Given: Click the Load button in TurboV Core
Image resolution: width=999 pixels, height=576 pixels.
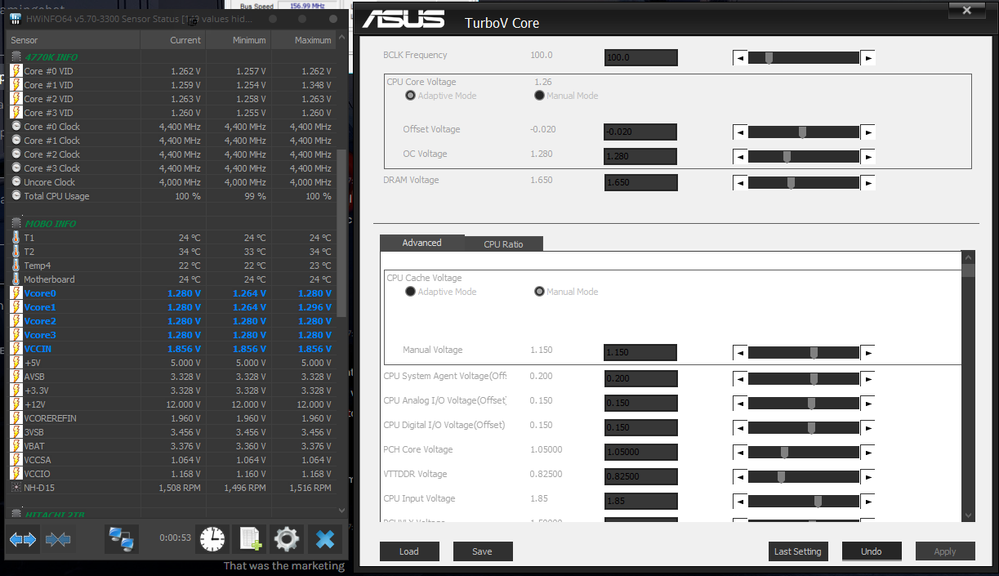Looking at the screenshot, I should pyautogui.click(x=409, y=551).
